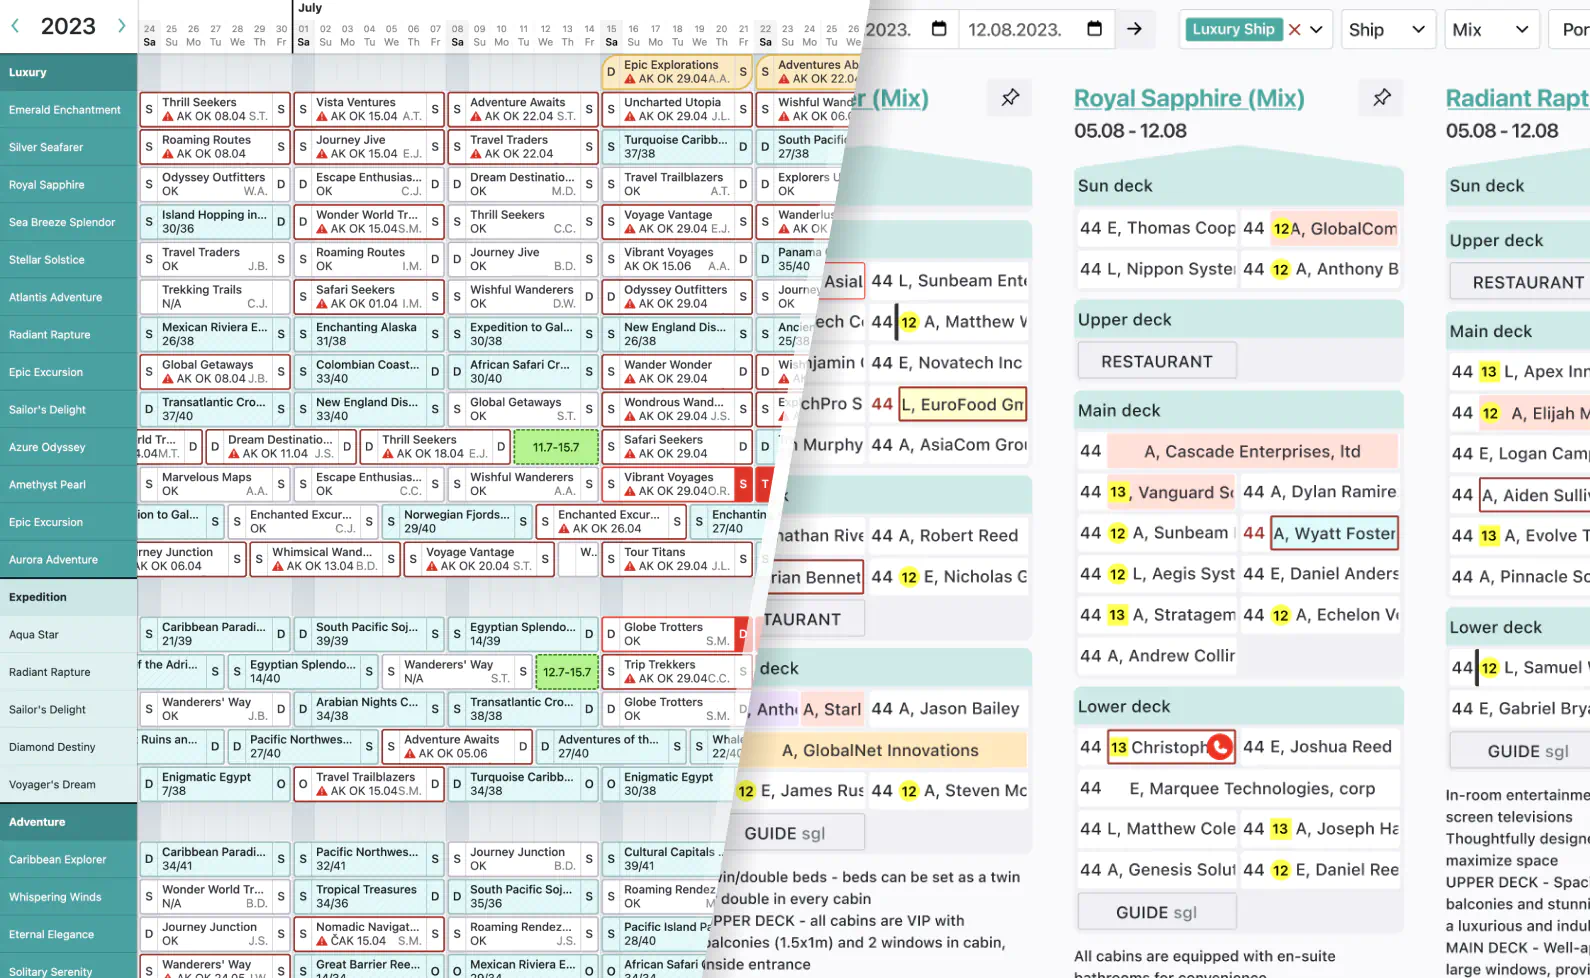Go to the previous year before 2023
Screen dimensions: 1590x978
[x=15, y=26]
